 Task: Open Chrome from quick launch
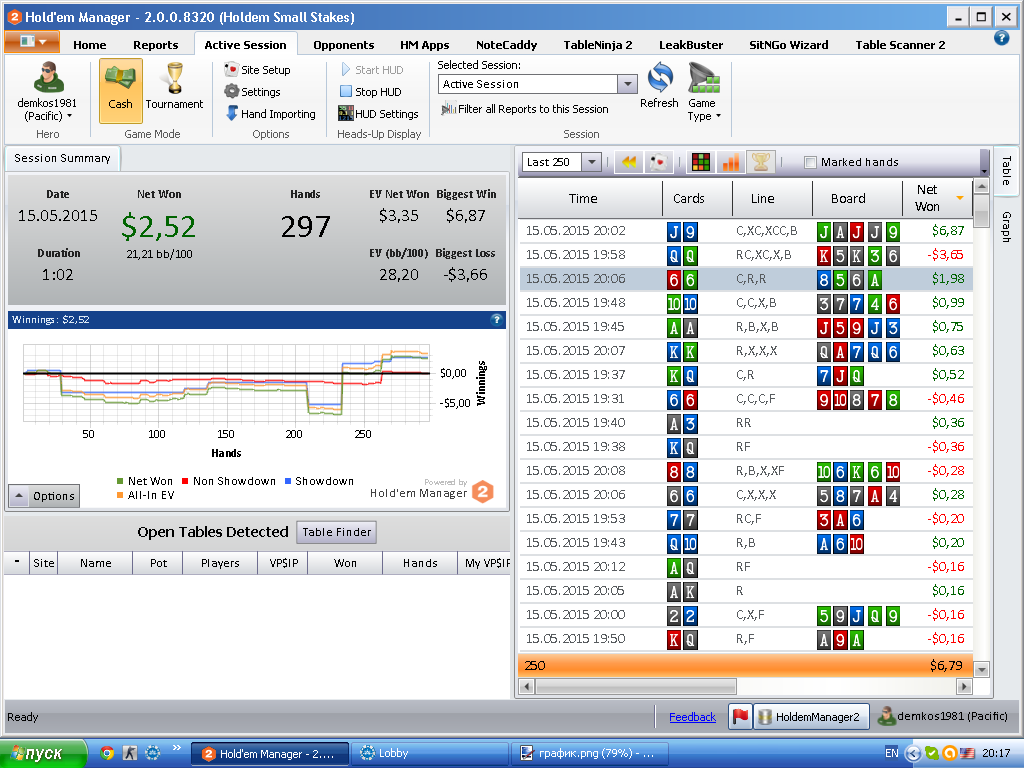[x=107, y=753]
